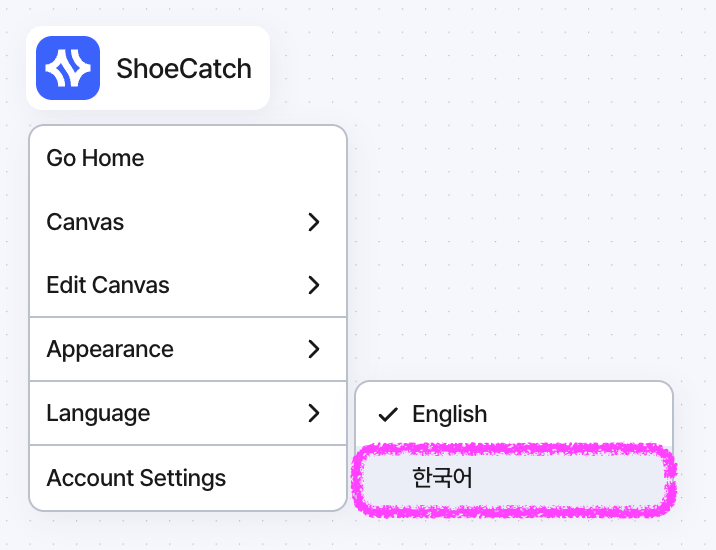716x550 pixels.
Task: Switch language to 한국어
Action: click(514, 478)
